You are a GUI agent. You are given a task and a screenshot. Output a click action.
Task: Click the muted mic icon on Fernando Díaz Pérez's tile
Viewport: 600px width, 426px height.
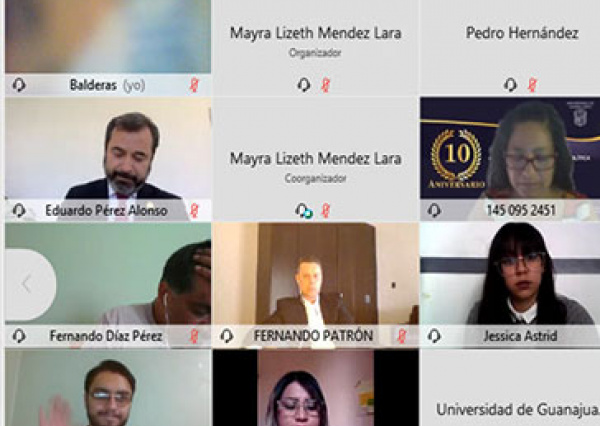coord(194,336)
